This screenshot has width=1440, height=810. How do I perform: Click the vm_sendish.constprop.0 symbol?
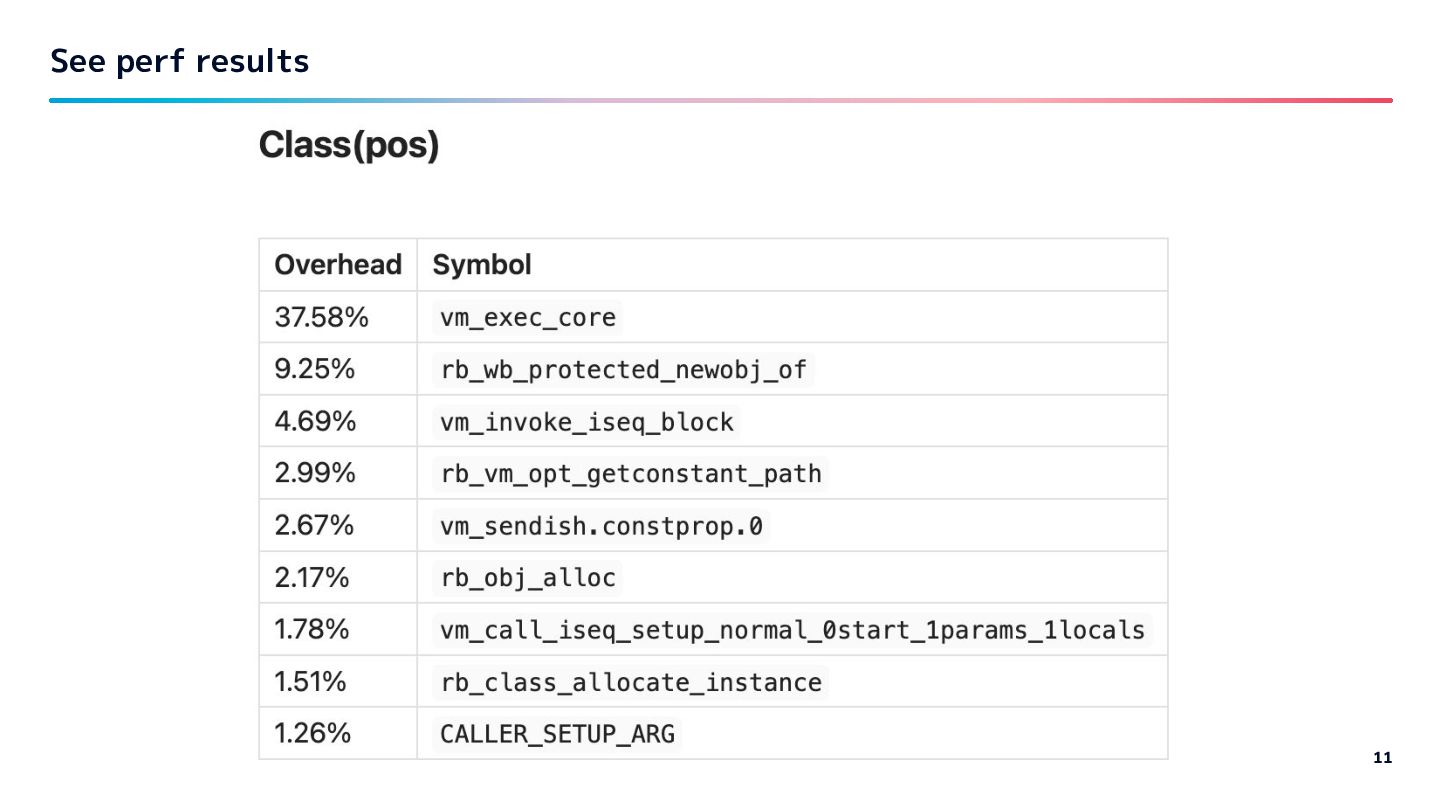pyautogui.click(x=601, y=526)
